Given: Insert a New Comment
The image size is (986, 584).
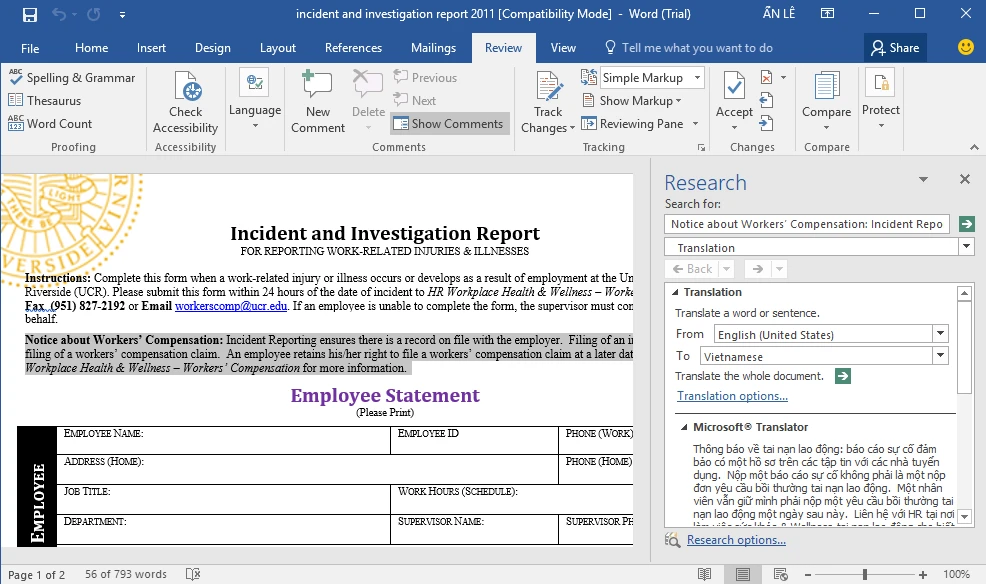Looking at the screenshot, I should click(x=318, y=102).
